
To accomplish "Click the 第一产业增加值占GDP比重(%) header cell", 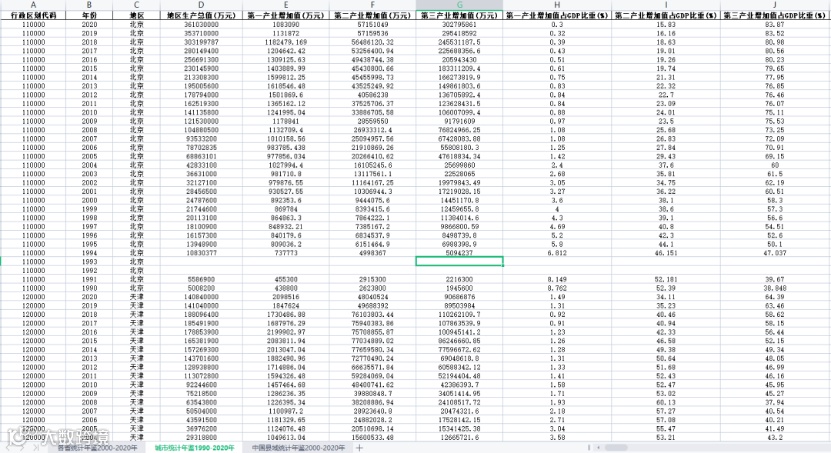I will pyautogui.click(x=557, y=15).
